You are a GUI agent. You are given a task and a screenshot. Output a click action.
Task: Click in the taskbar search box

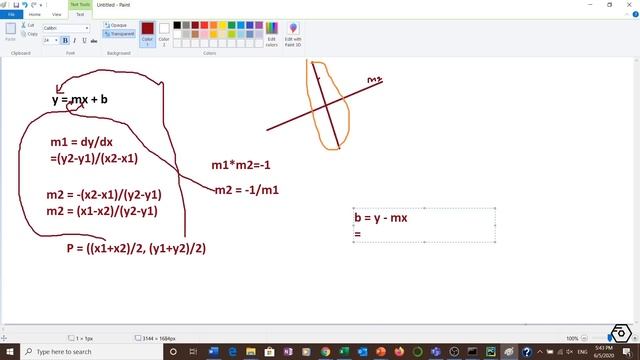point(91,351)
